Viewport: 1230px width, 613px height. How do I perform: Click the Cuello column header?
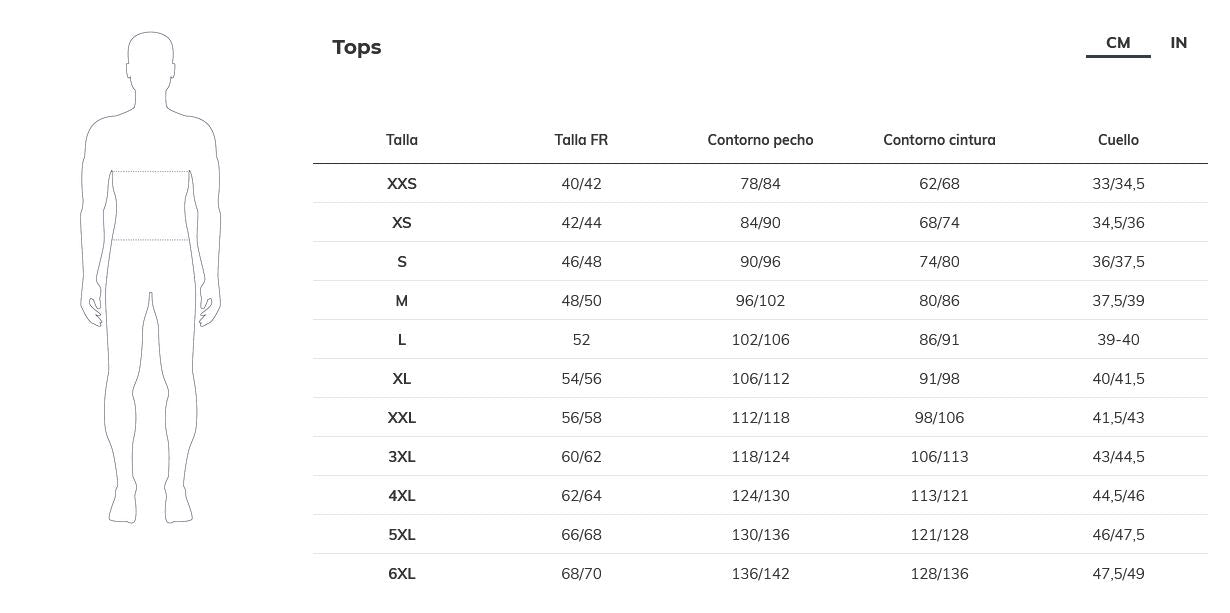coord(1118,140)
